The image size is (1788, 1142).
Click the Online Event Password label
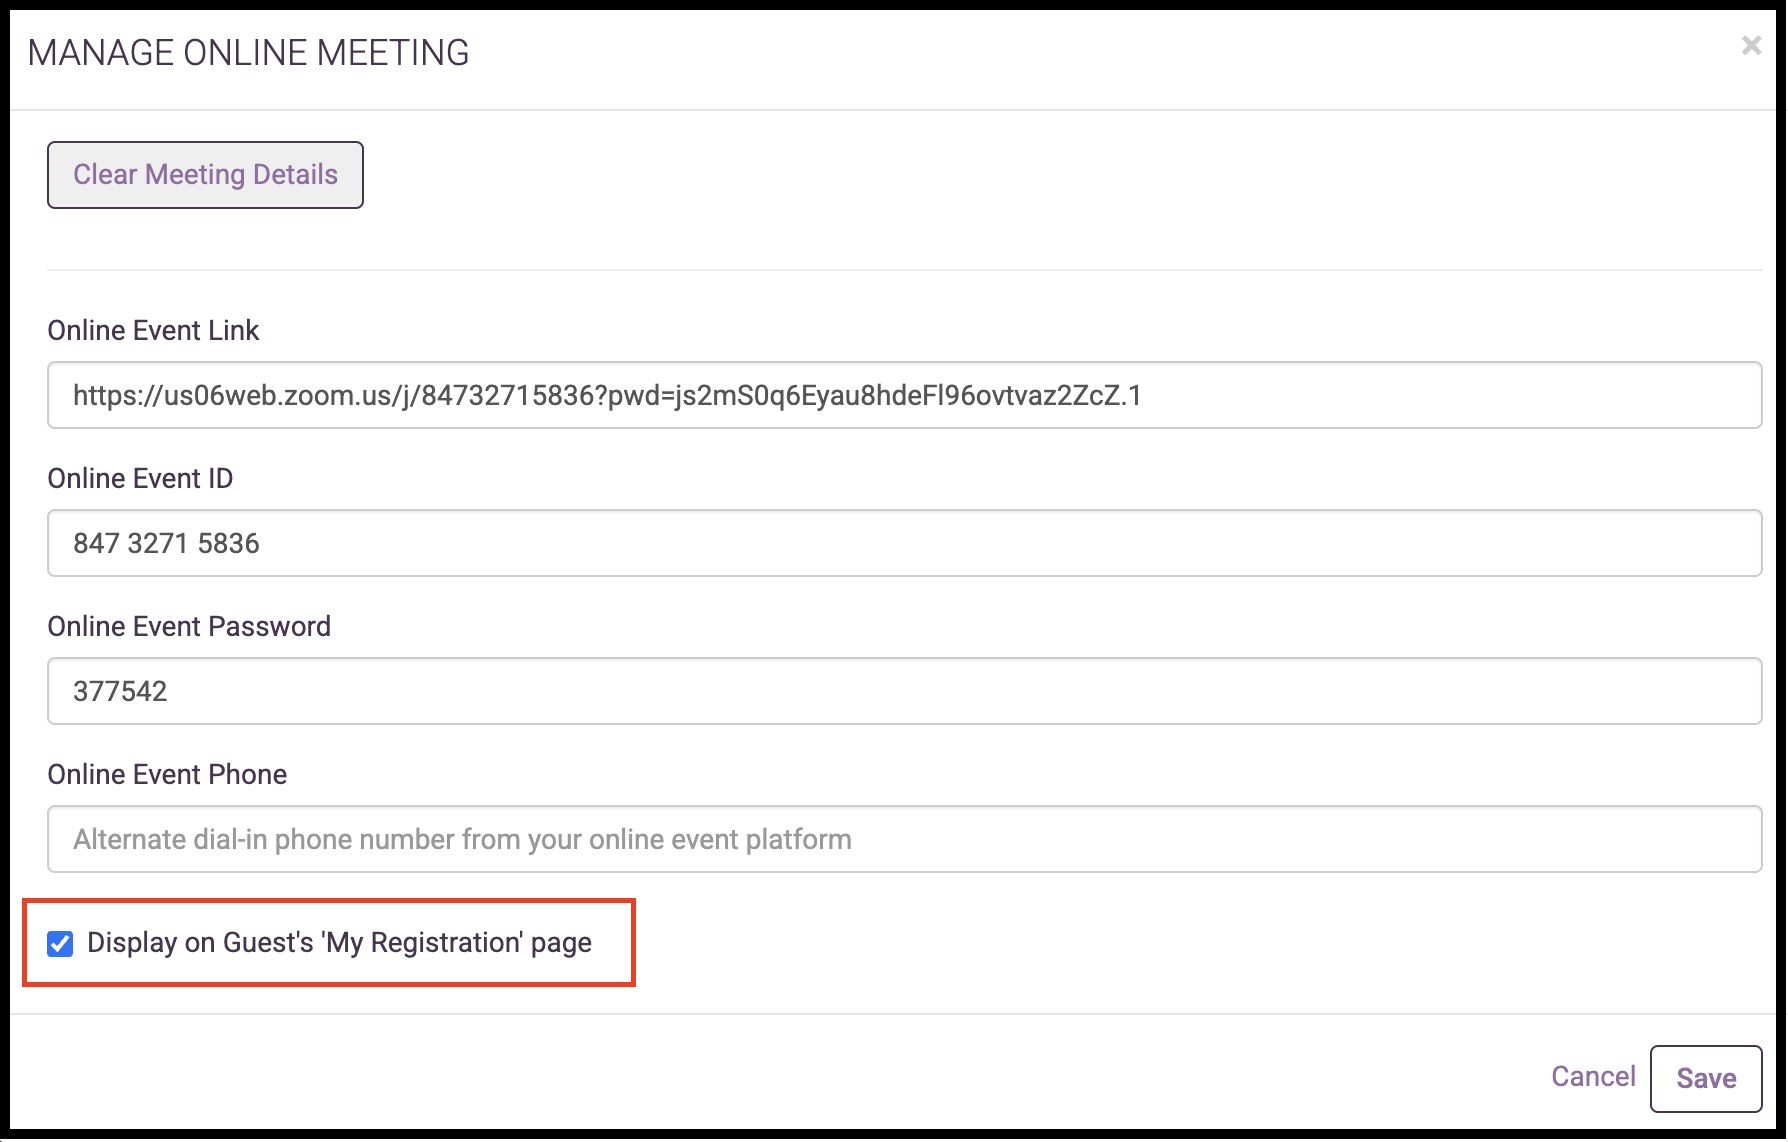[189, 627]
